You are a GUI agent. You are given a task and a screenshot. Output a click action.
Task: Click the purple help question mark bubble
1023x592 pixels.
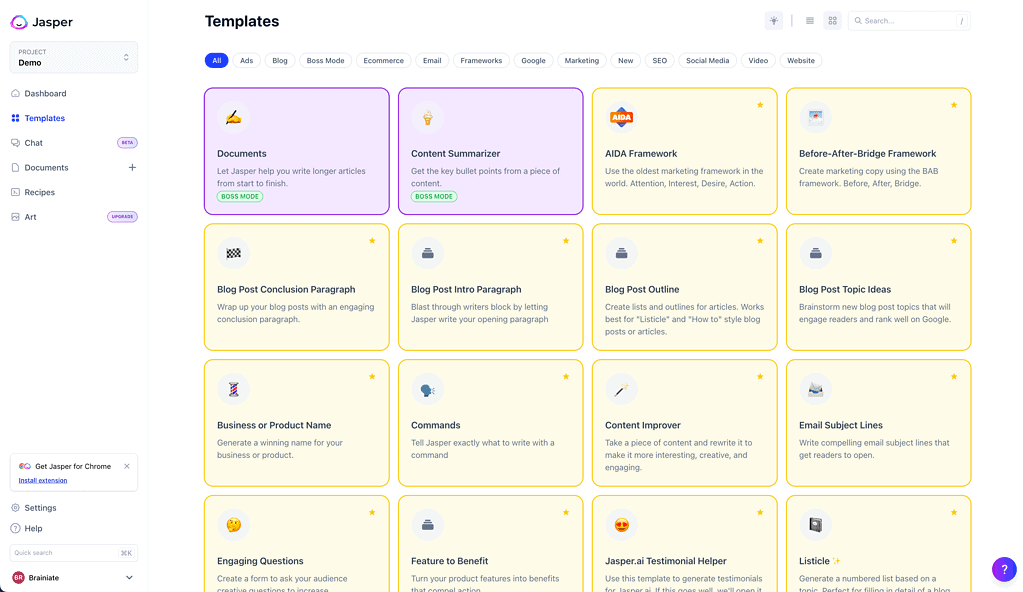1004,569
